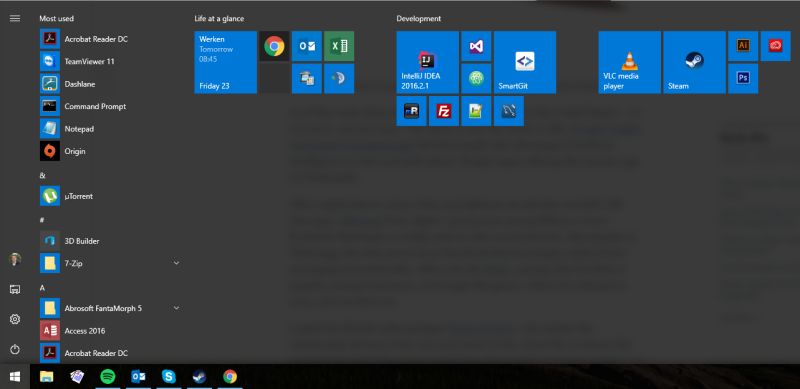Open the playing cards icon on the taskbar
800x389 pixels.
click(77, 377)
